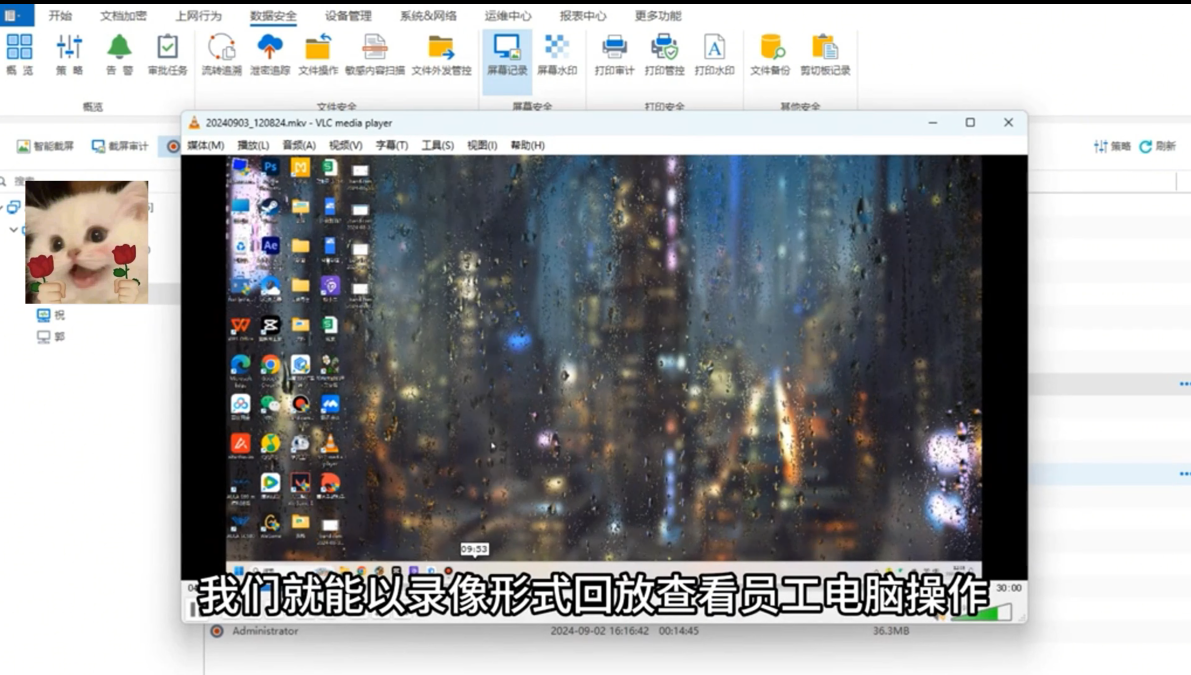
Task: Open the 屏幕记录 (screen recording) feature
Action: click(x=506, y=55)
